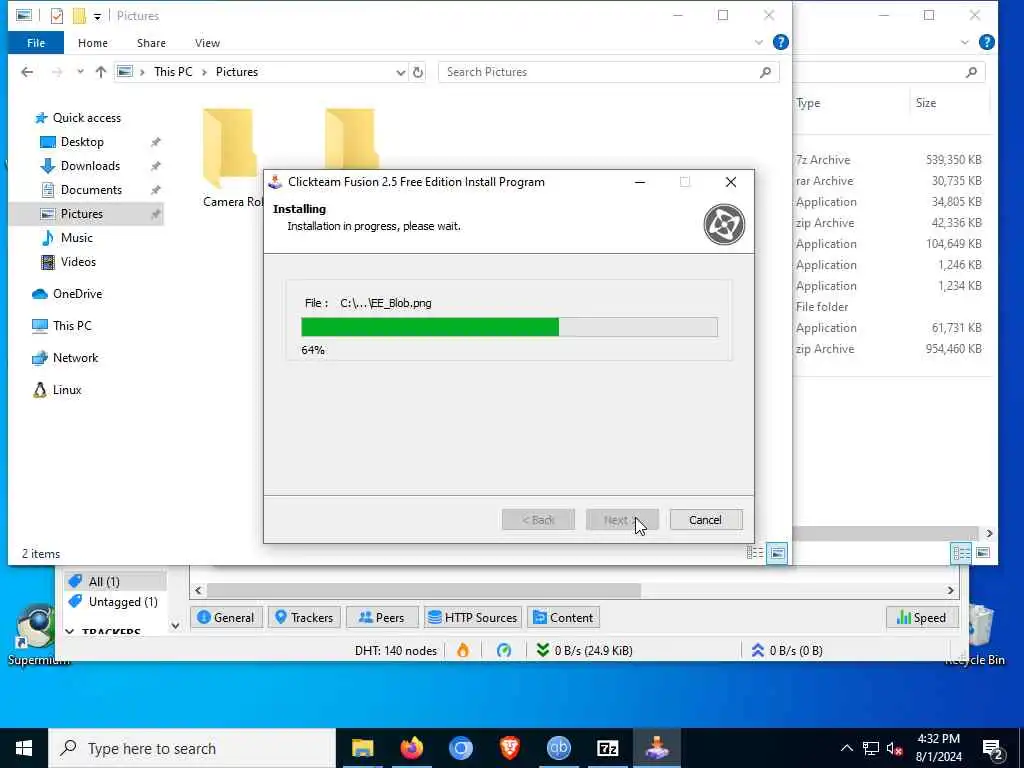Open Firefox from the taskbar
This screenshot has width=1024, height=768.
coord(411,748)
